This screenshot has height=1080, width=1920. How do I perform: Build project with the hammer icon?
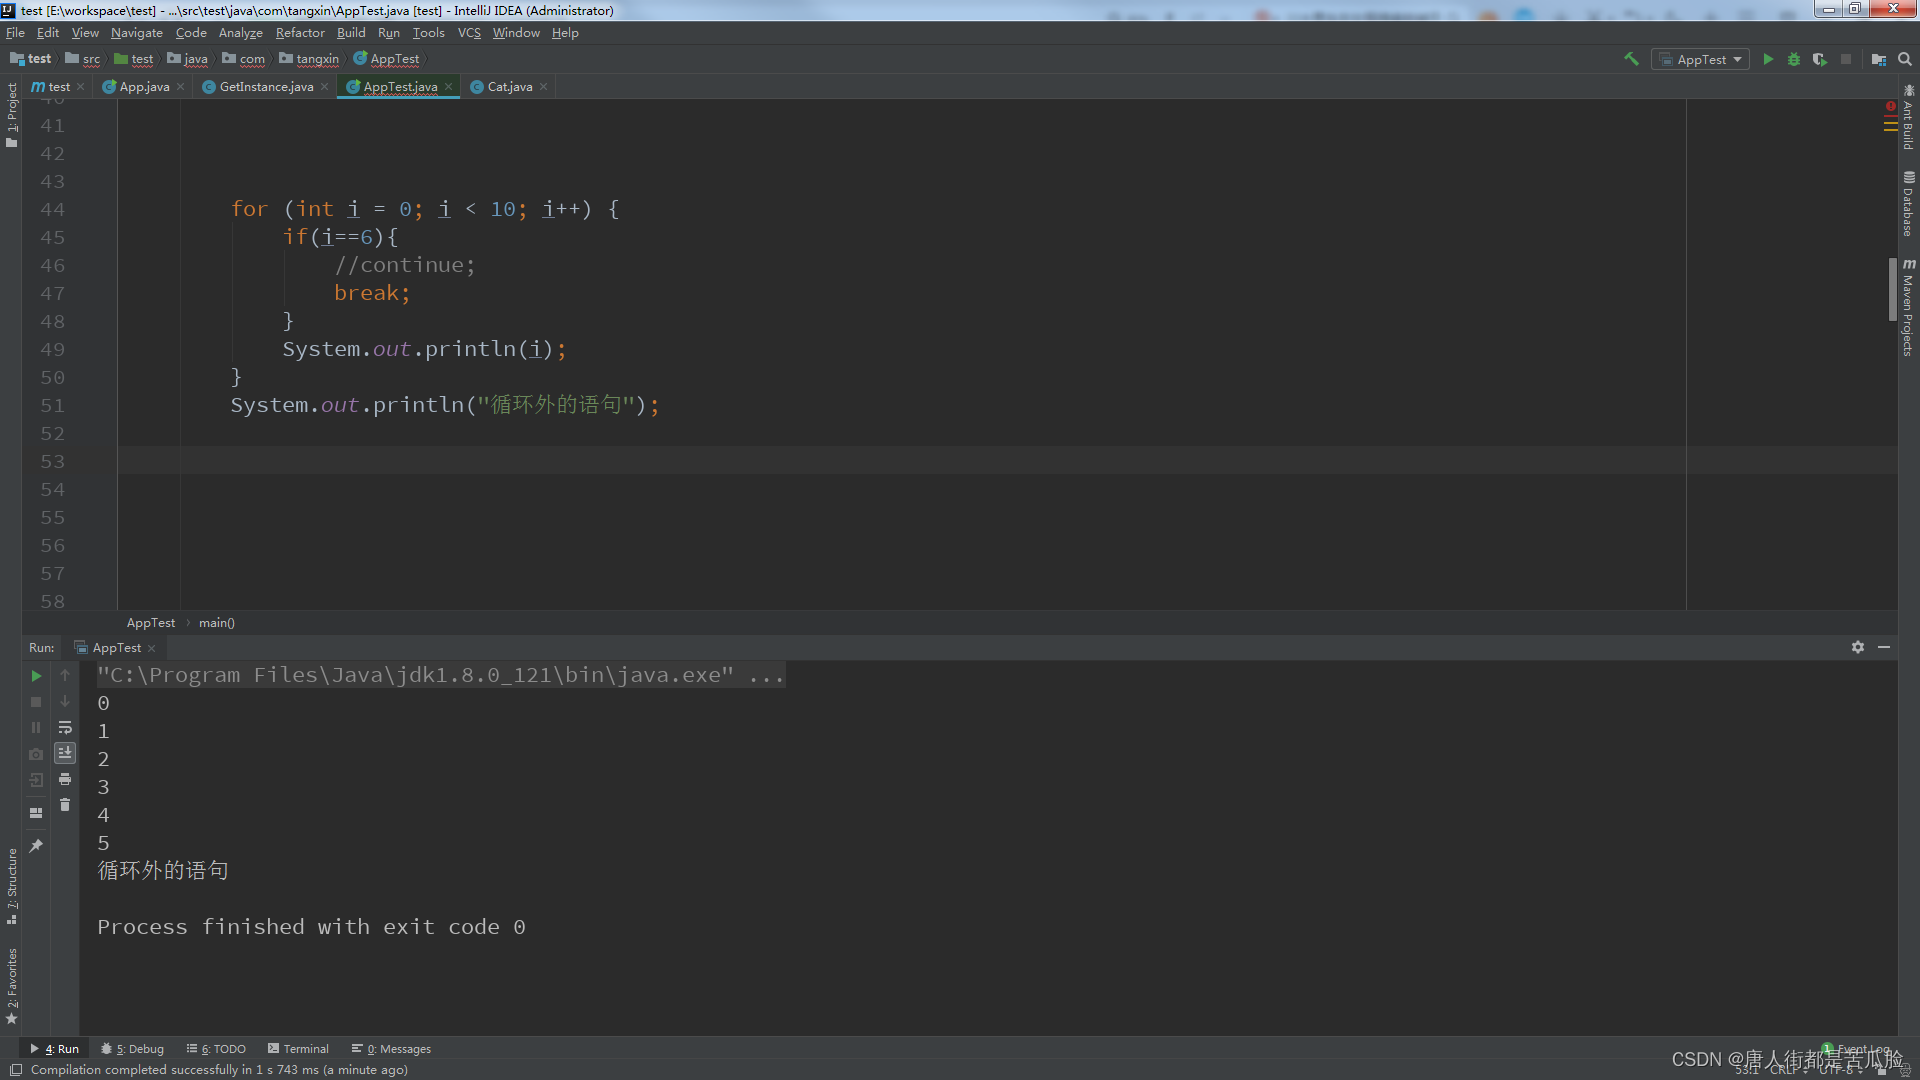(1631, 59)
